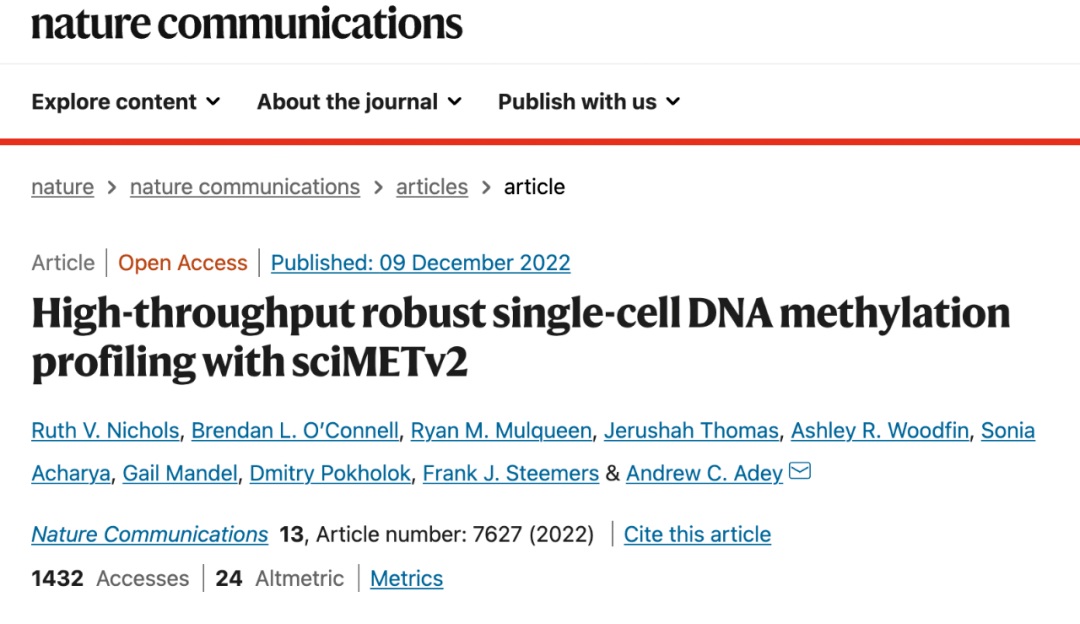This screenshot has width=1080, height=624.
Task: Open author Brendan L. O'Connell
Action: (295, 431)
